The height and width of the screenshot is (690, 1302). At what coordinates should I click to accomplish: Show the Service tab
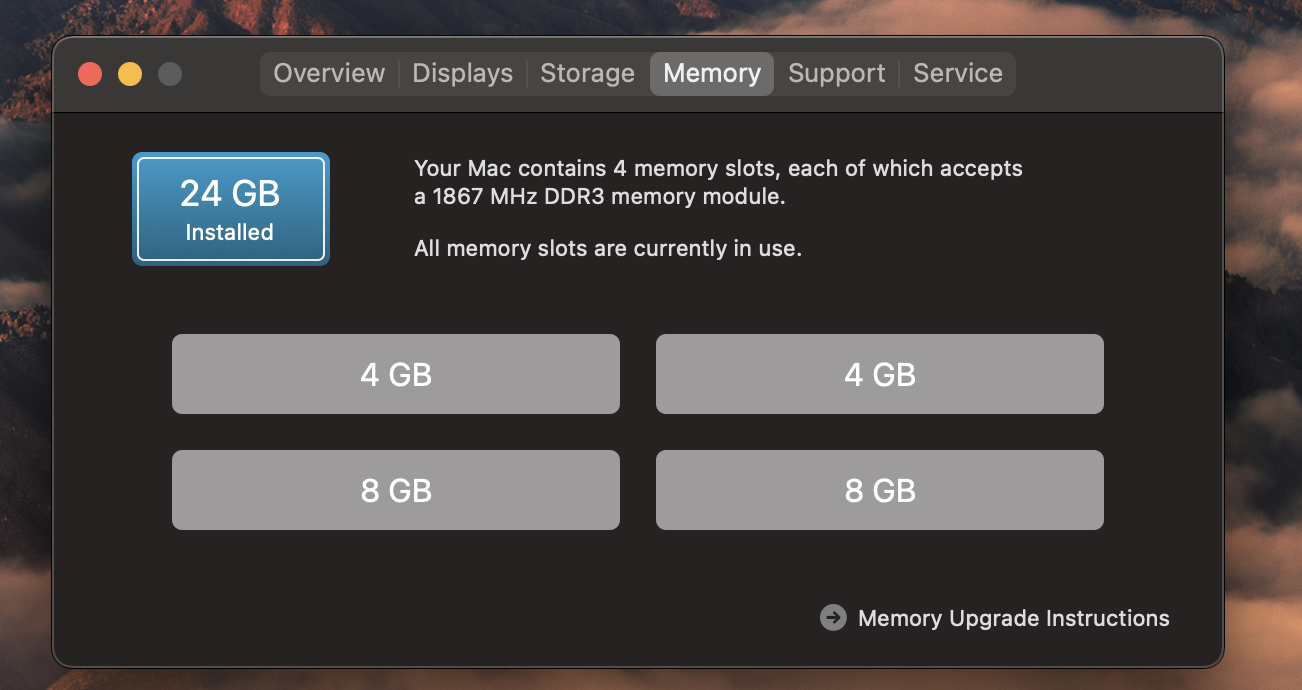pyautogui.click(x=957, y=74)
